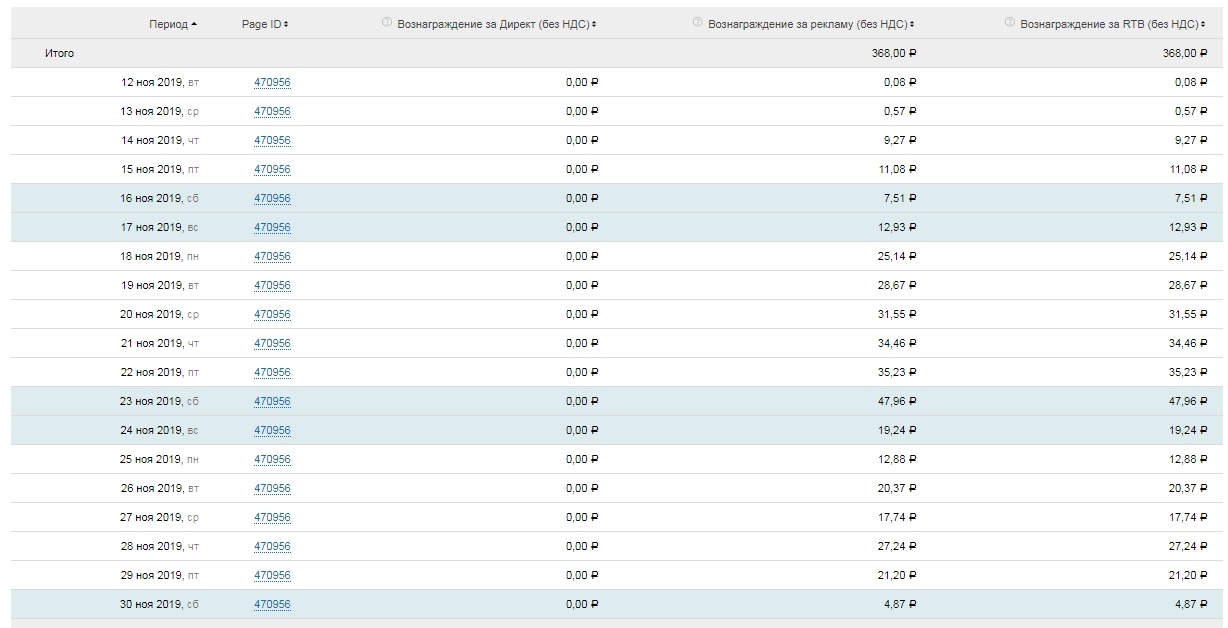The image size is (1228, 628).
Task: Open Page ID 470956 link for 20 ноя 2019
Action: 272,314
